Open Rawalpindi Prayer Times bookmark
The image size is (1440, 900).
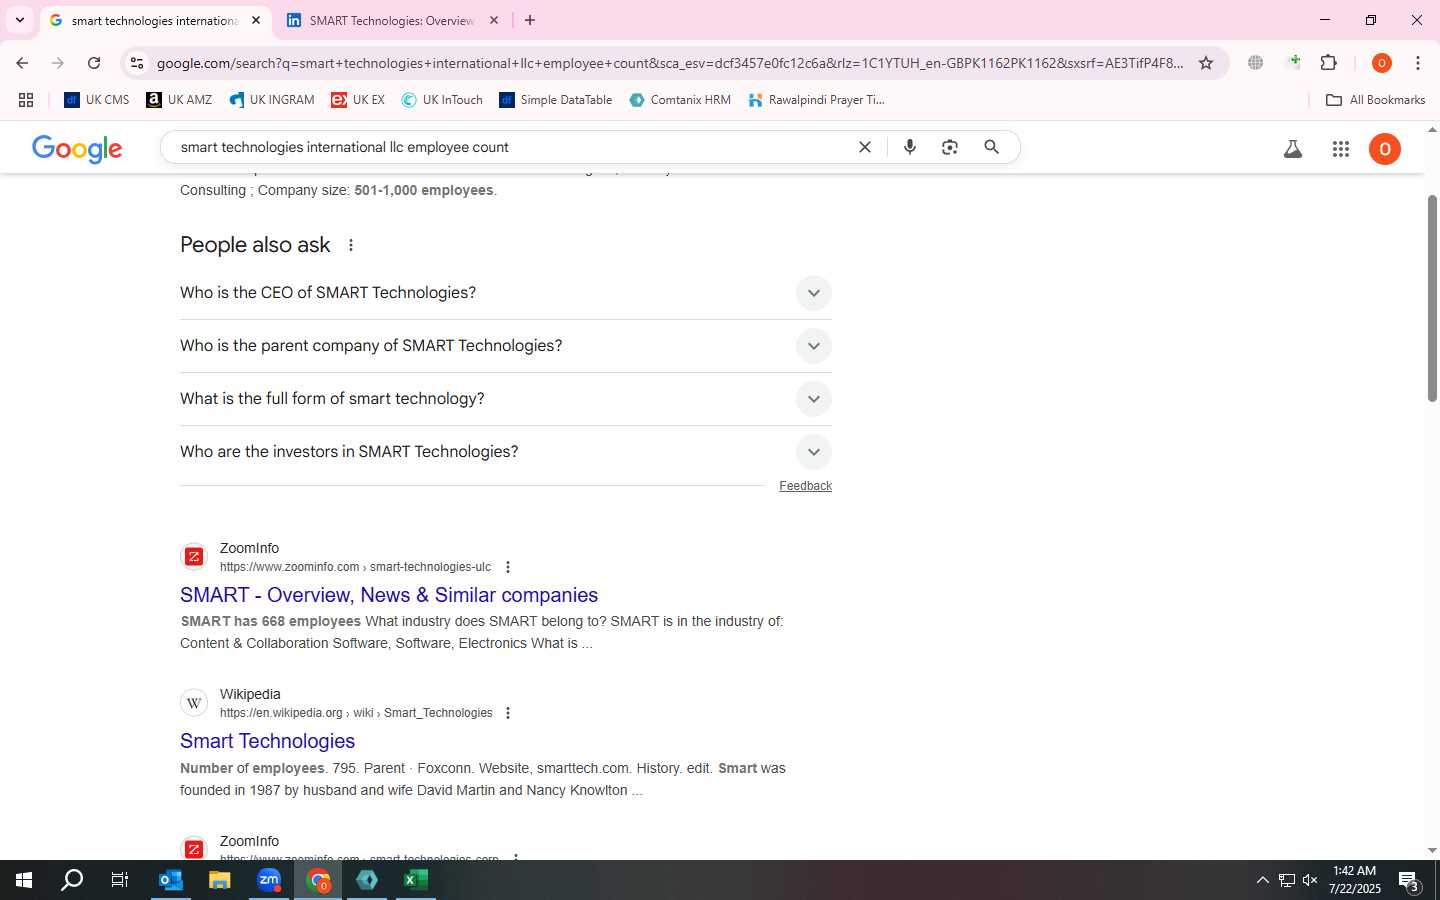point(816,100)
